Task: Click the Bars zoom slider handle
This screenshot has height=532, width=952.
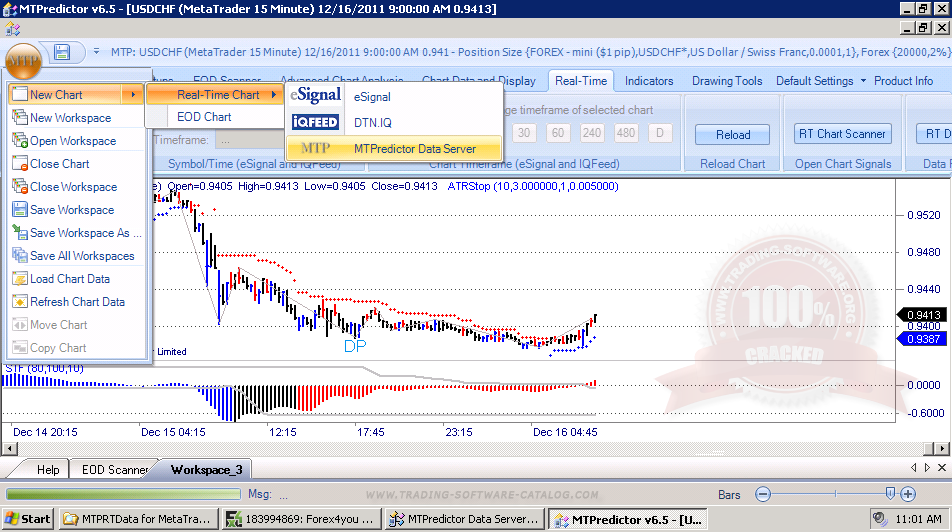Action: pyautogui.click(x=890, y=494)
